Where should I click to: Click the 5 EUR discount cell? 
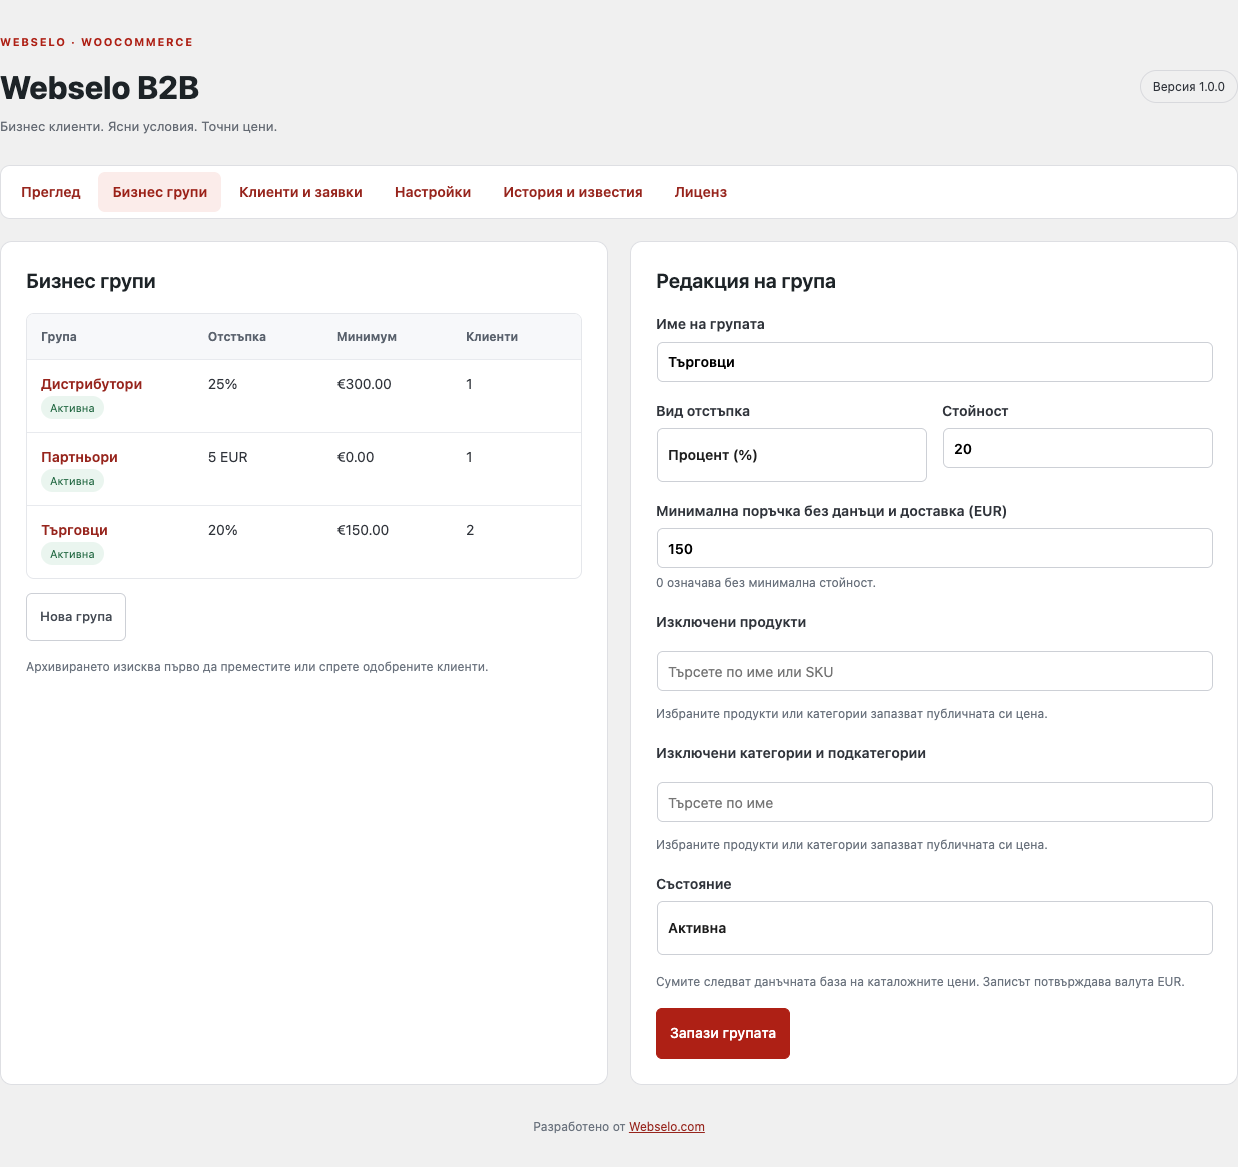pos(228,457)
